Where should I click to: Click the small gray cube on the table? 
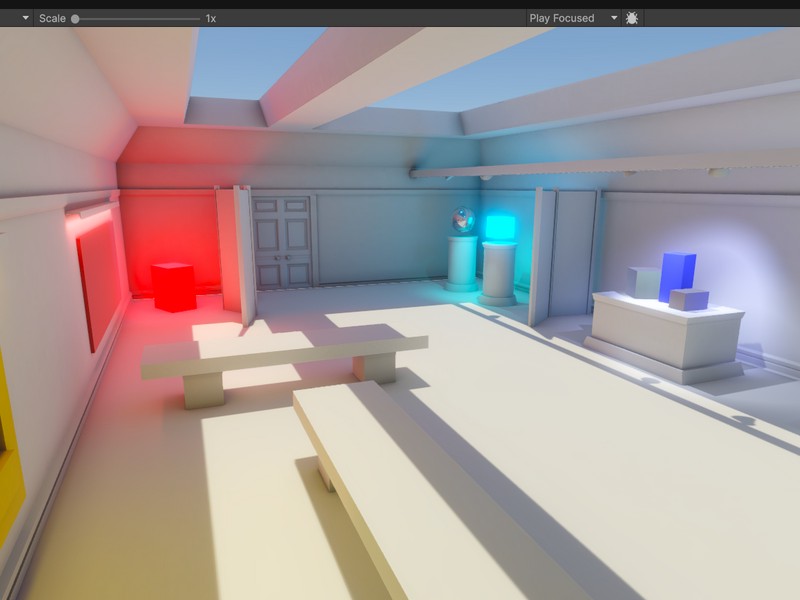coord(689,299)
